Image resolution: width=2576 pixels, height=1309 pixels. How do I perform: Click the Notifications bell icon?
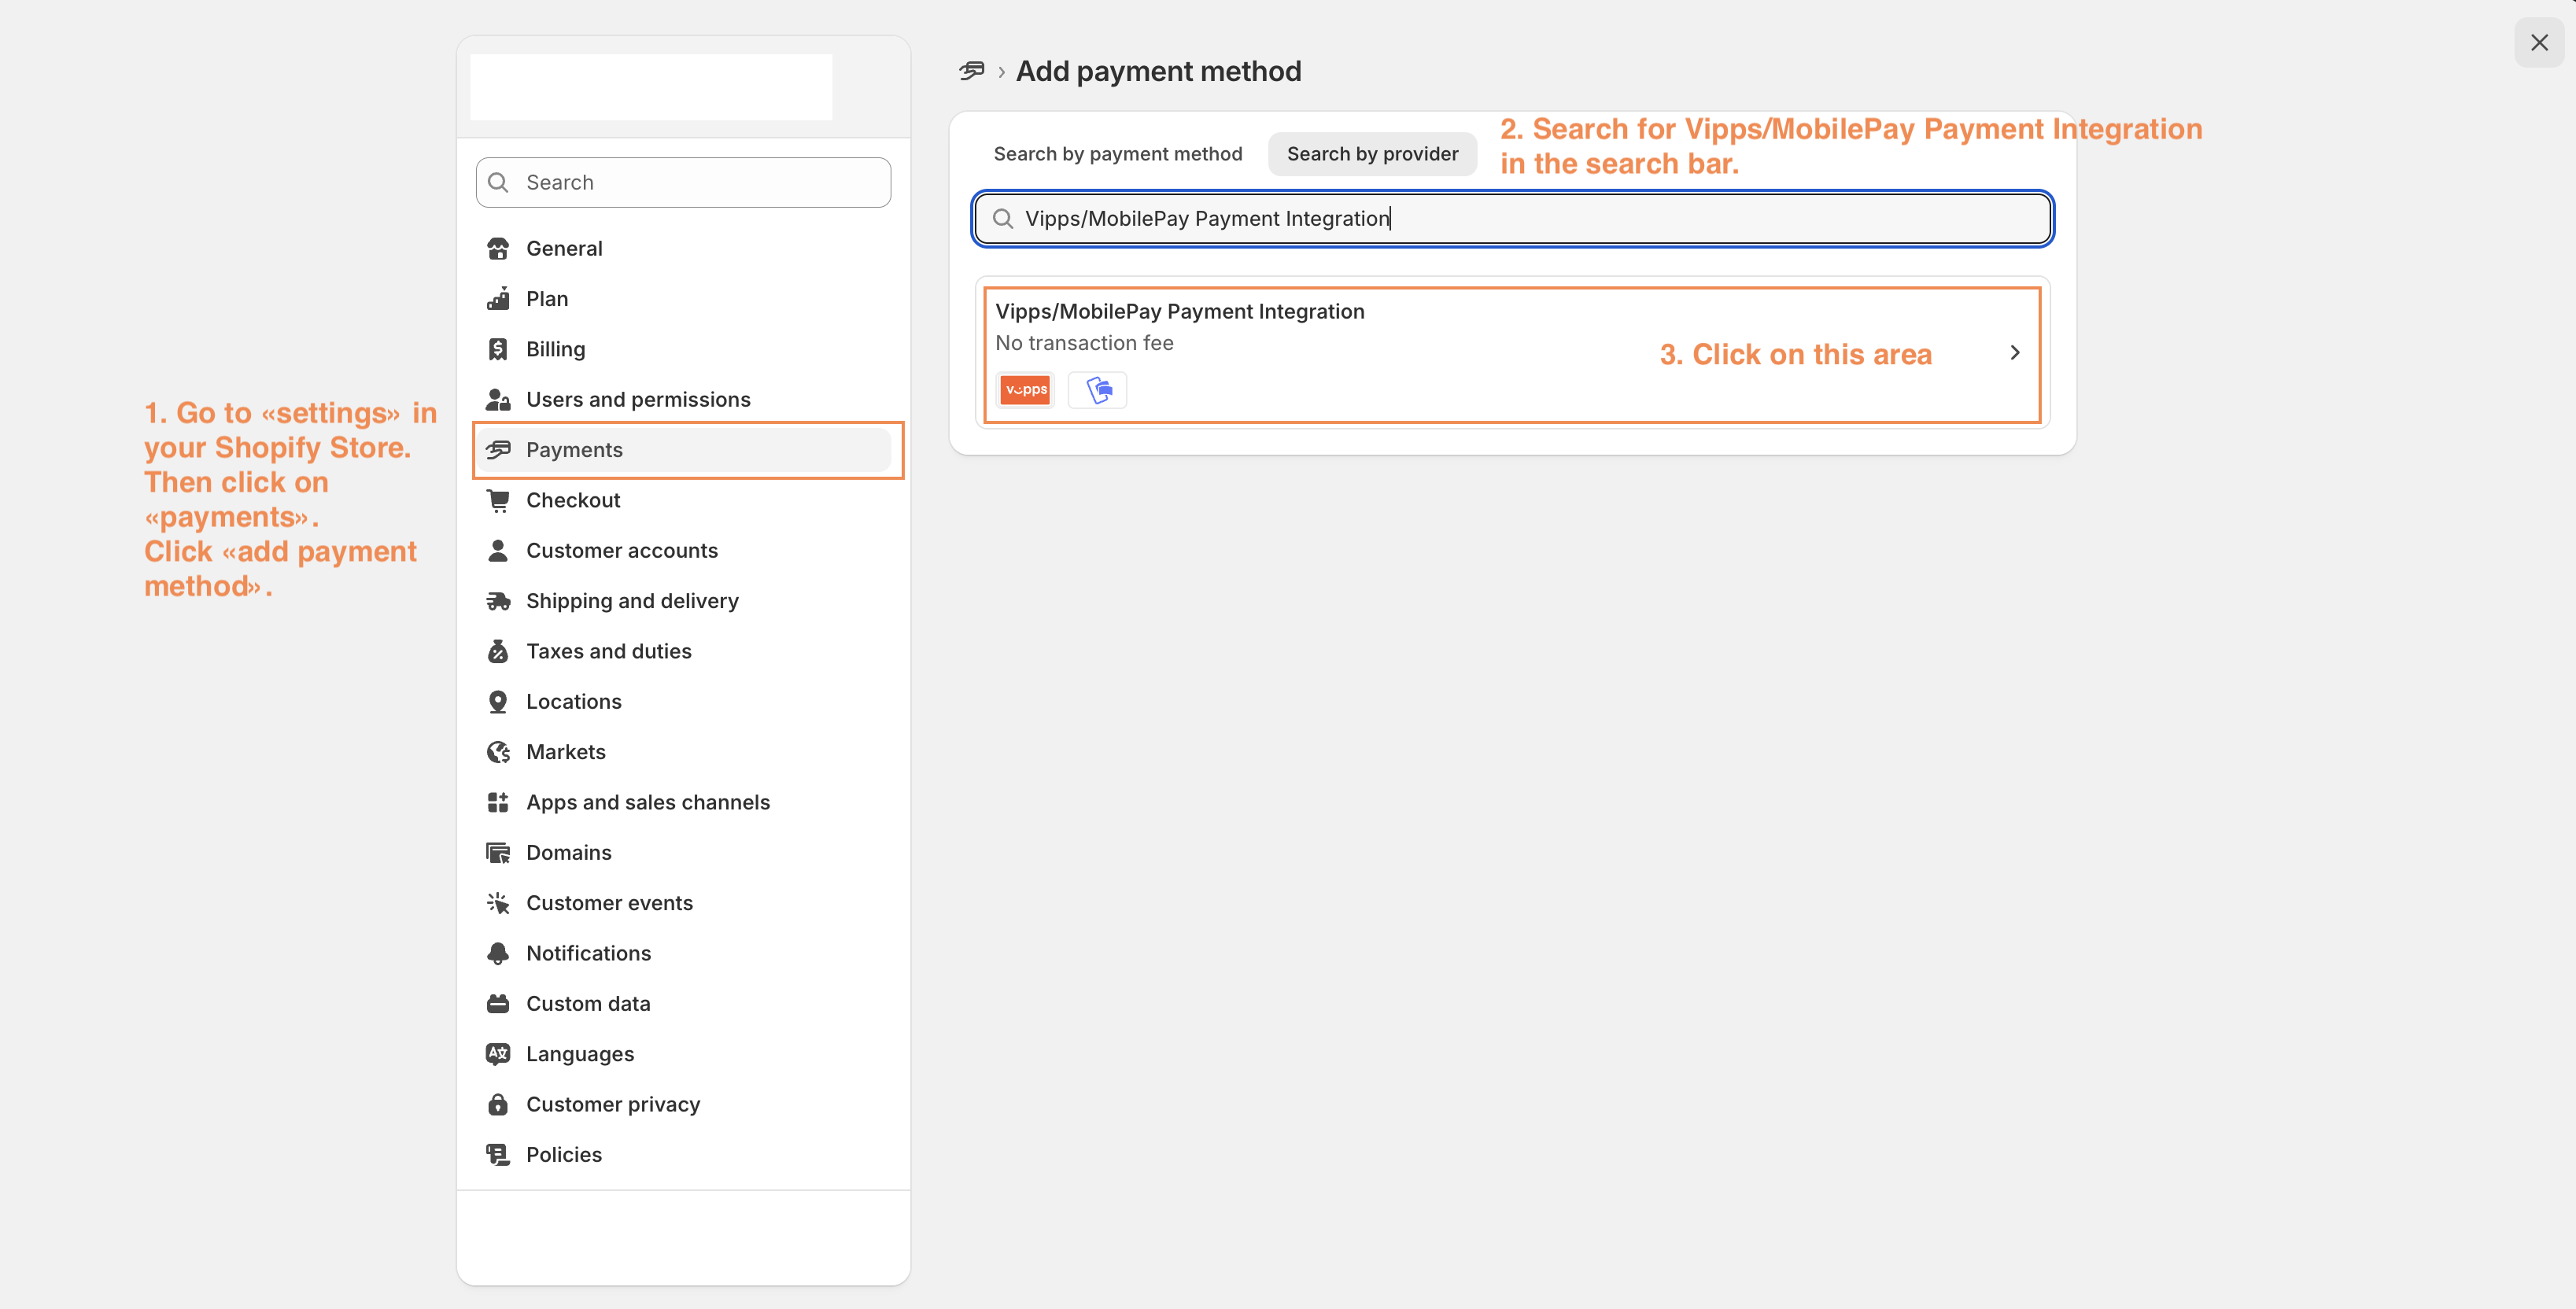(x=498, y=953)
